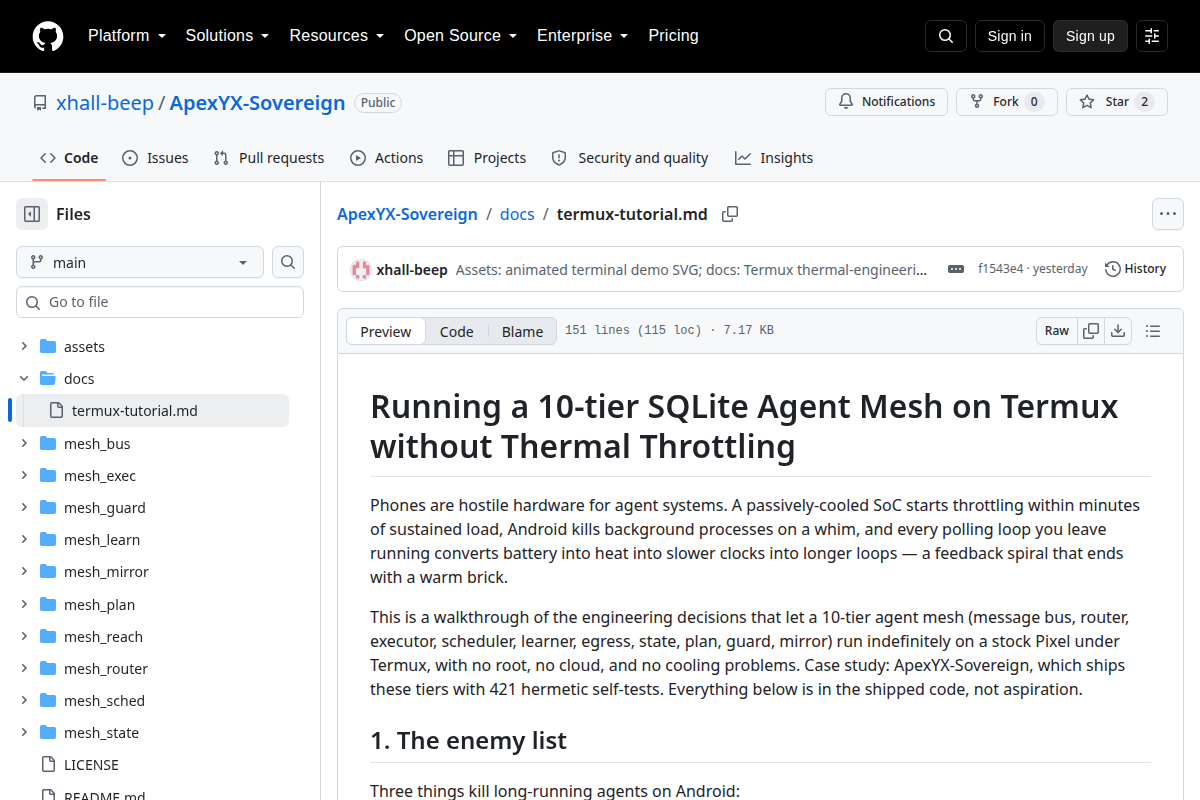Switch to Code view
Image resolution: width=1200 pixels, height=800 pixels.
457,332
